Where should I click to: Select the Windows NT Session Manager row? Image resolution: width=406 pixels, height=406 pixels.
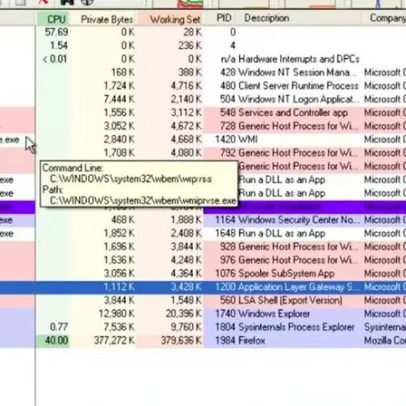[203, 72]
